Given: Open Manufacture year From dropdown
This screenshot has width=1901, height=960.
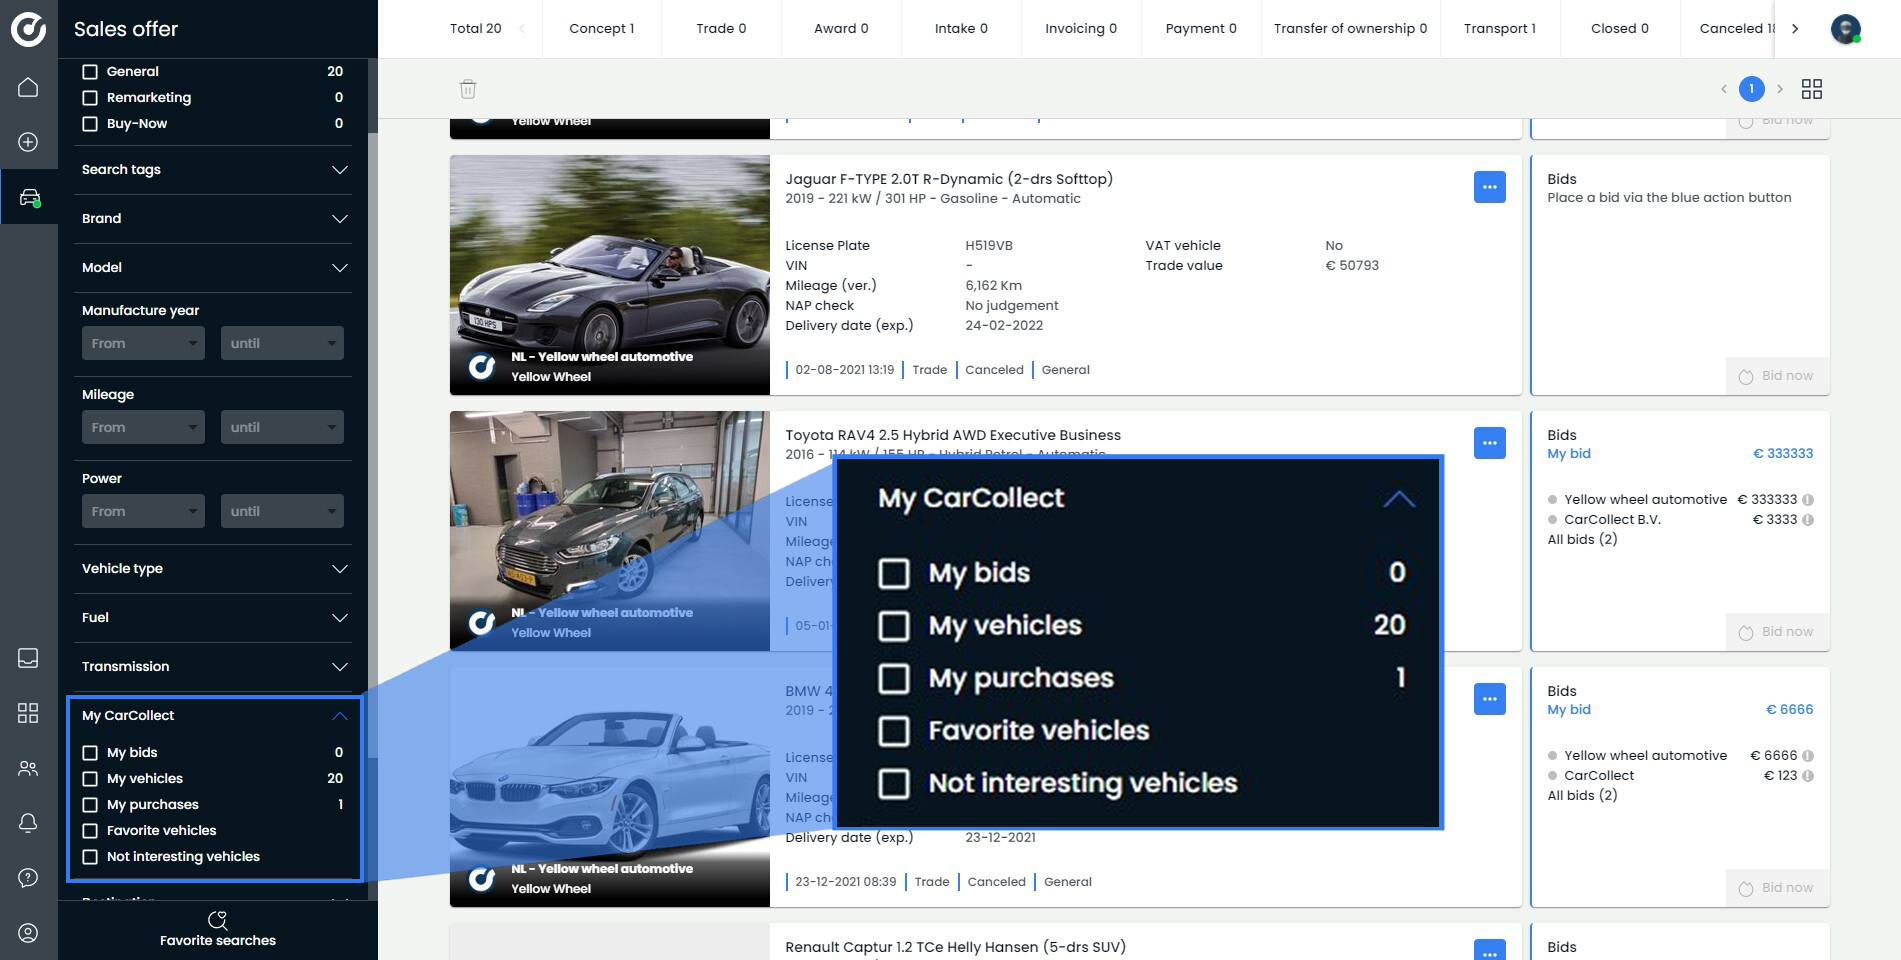Looking at the screenshot, I should click(143, 343).
